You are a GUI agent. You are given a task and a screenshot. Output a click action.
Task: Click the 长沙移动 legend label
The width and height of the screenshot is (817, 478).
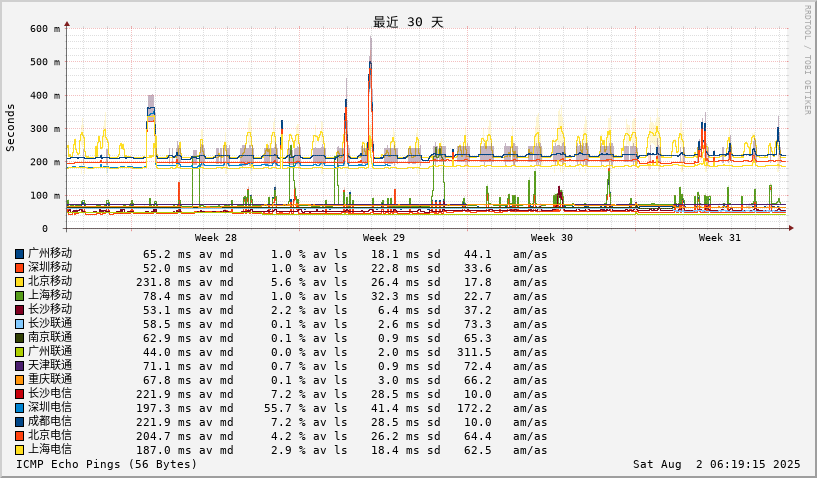(50, 310)
